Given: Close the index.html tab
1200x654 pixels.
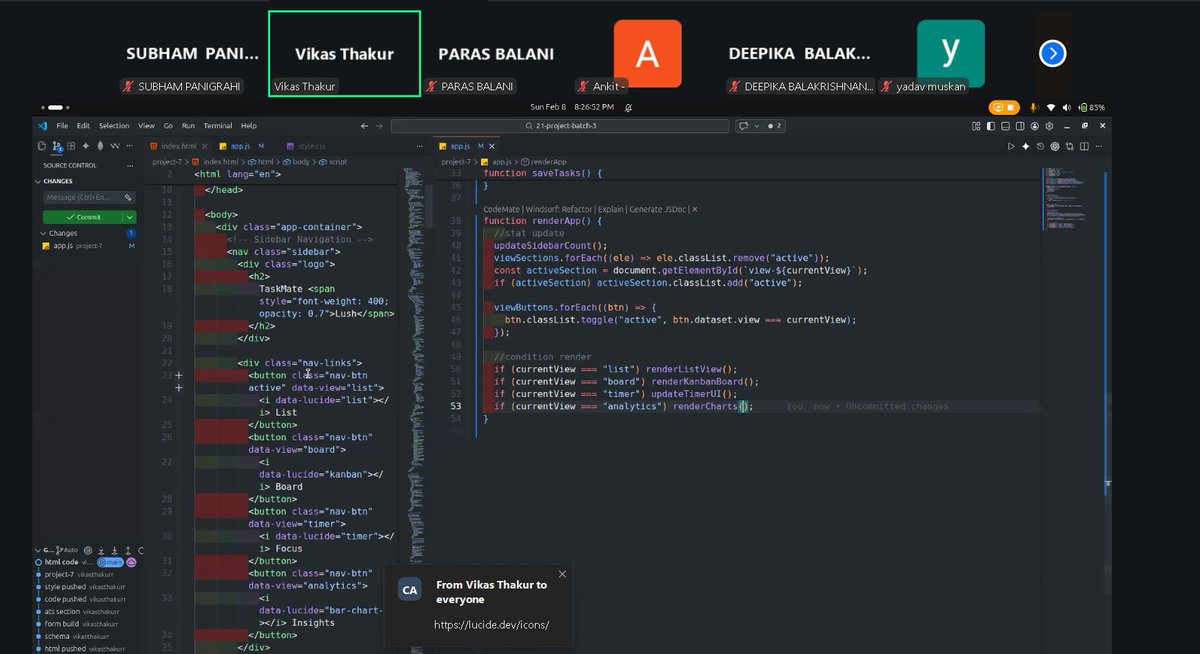Looking at the screenshot, I should pos(204,146).
